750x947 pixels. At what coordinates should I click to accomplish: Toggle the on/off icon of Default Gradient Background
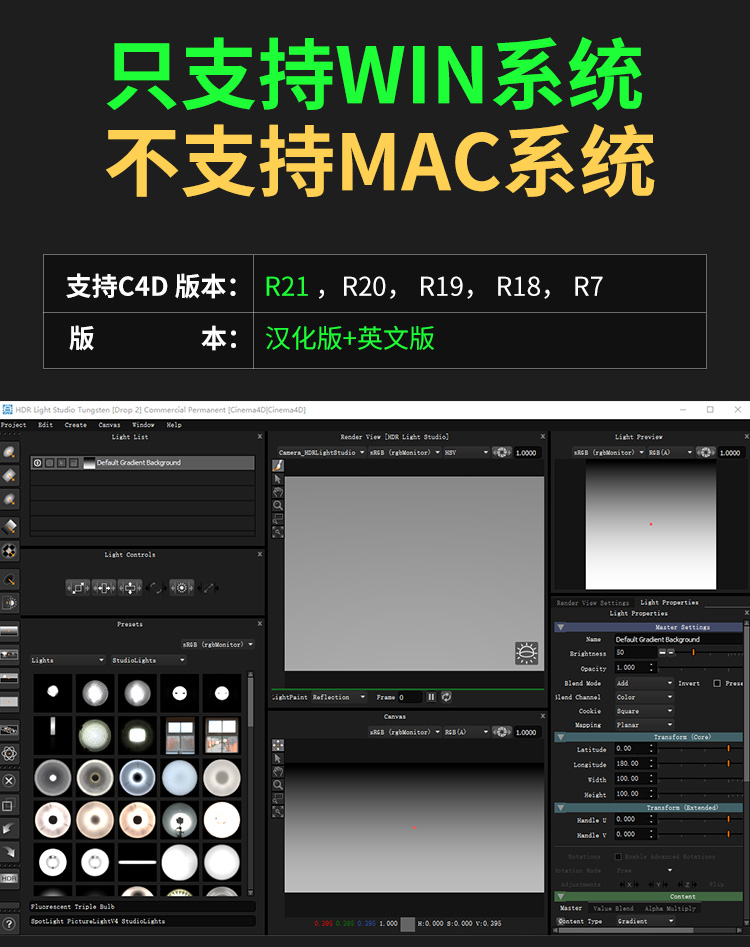tap(37, 463)
